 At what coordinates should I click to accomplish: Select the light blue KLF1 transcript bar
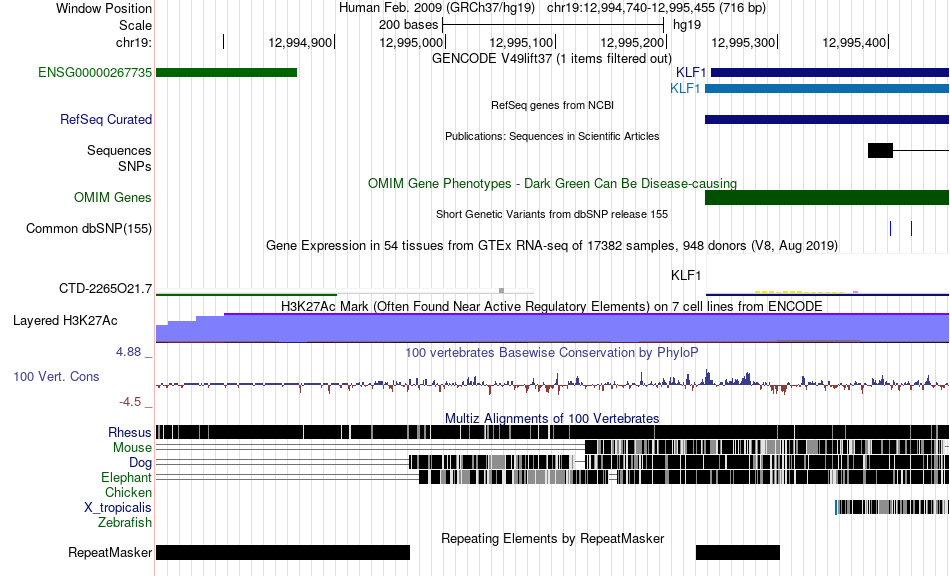[x=827, y=88]
